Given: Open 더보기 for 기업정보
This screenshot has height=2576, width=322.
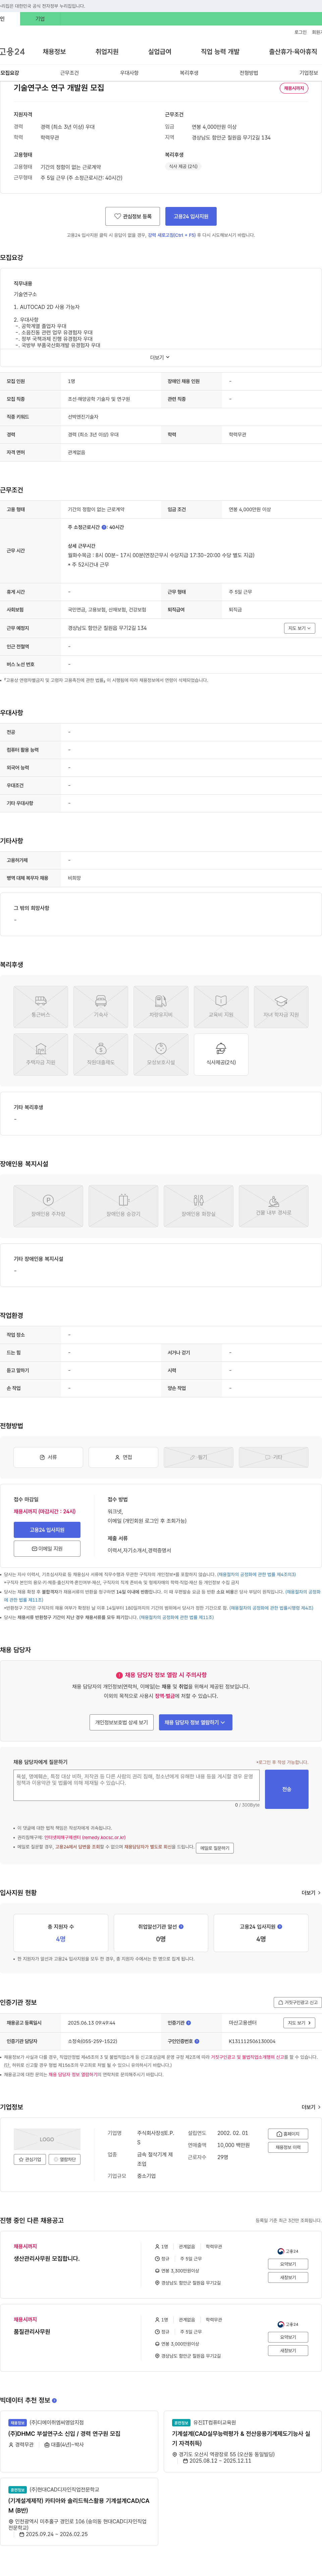Looking at the screenshot, I should [311, 2107].
